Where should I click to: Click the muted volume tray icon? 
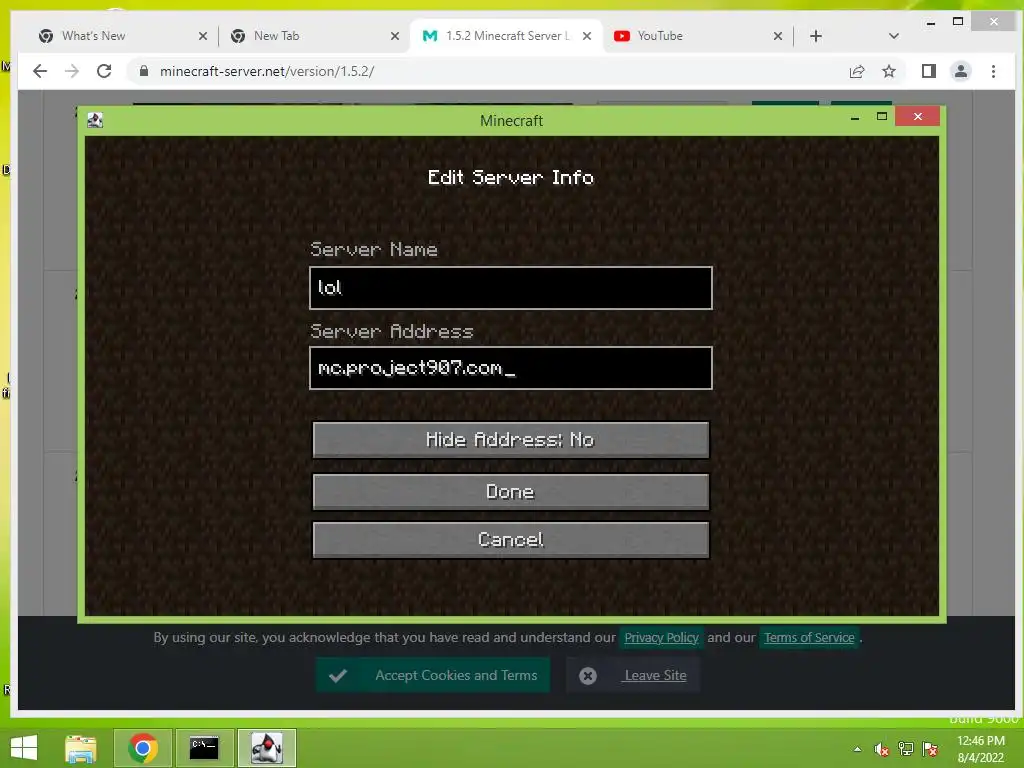coord(881,749)
